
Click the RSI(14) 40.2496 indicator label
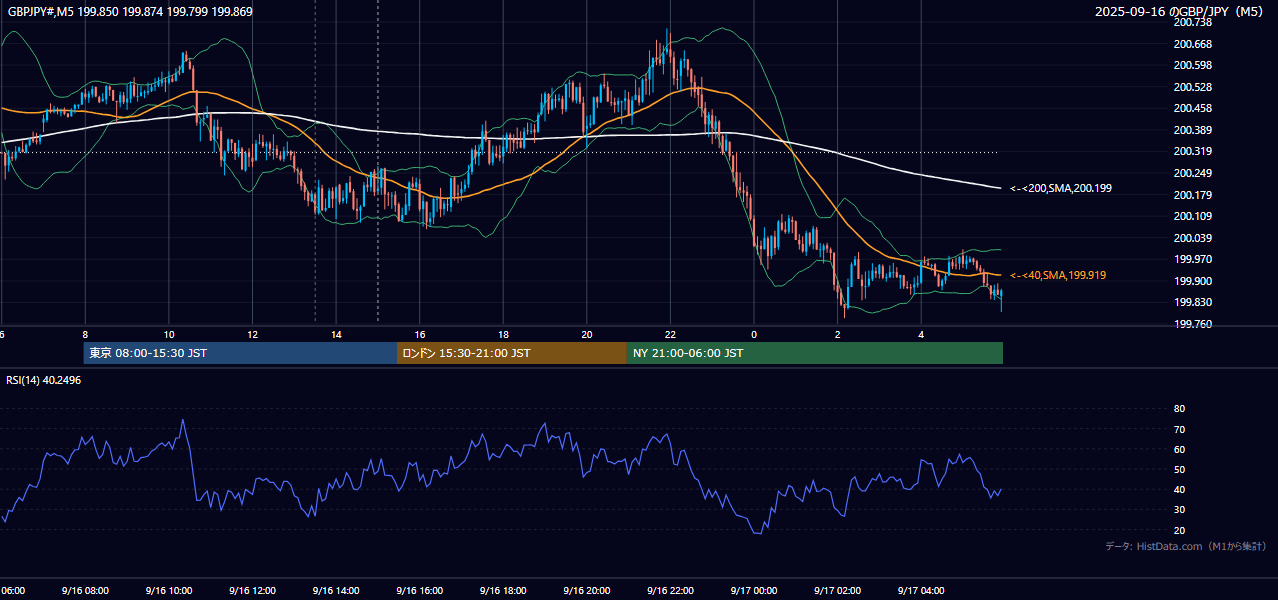[x=44, y=380]
